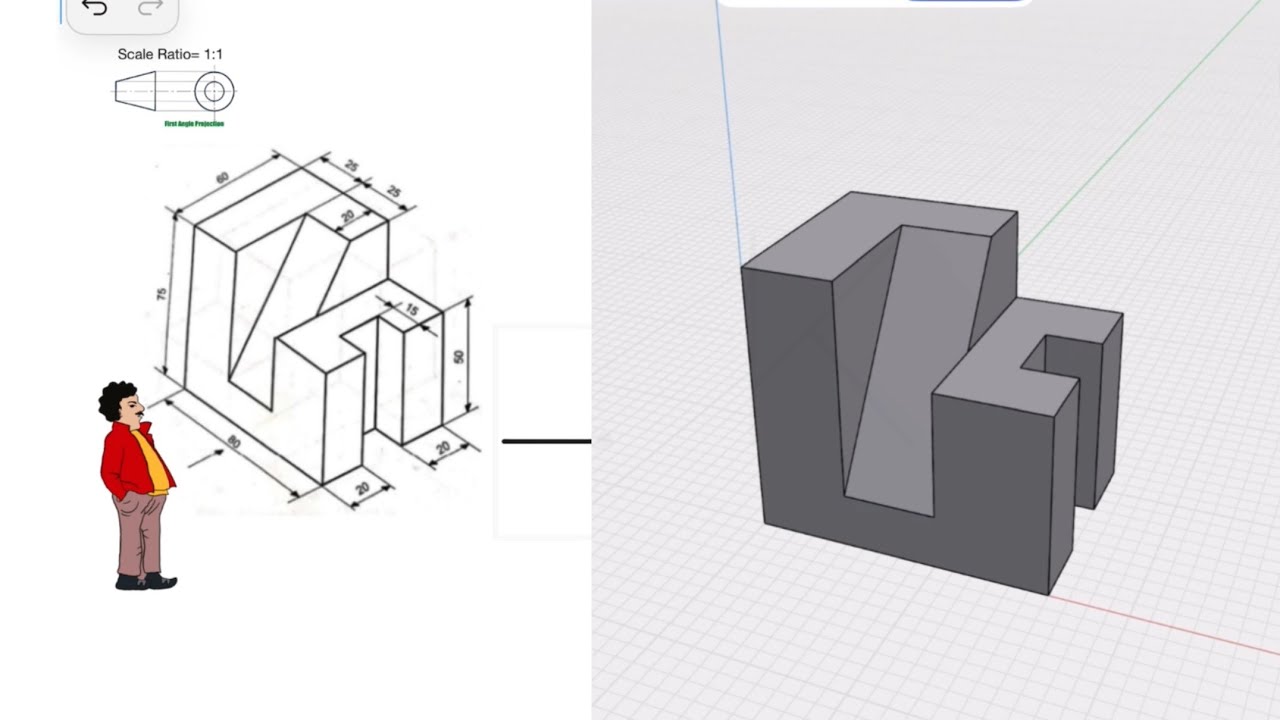Viewport: 1280px width, 720px height.
Task: Click the "60" dimension label
Action: [221, 178]
